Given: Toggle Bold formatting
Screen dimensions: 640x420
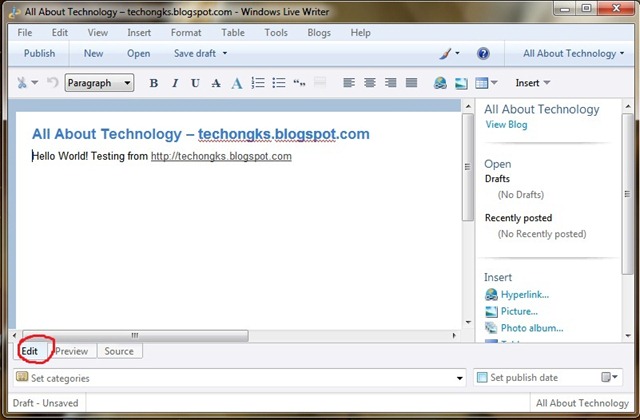Looking at the screenshot, I should coord(153,83).
